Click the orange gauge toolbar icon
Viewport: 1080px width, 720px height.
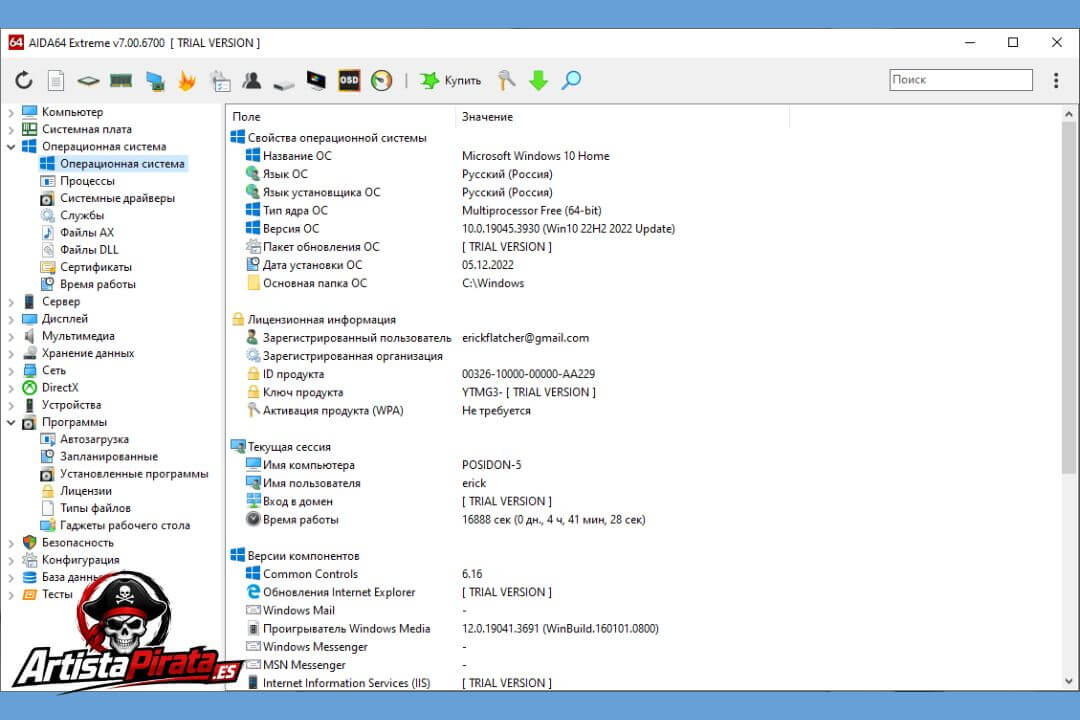[x=382, y=81]
